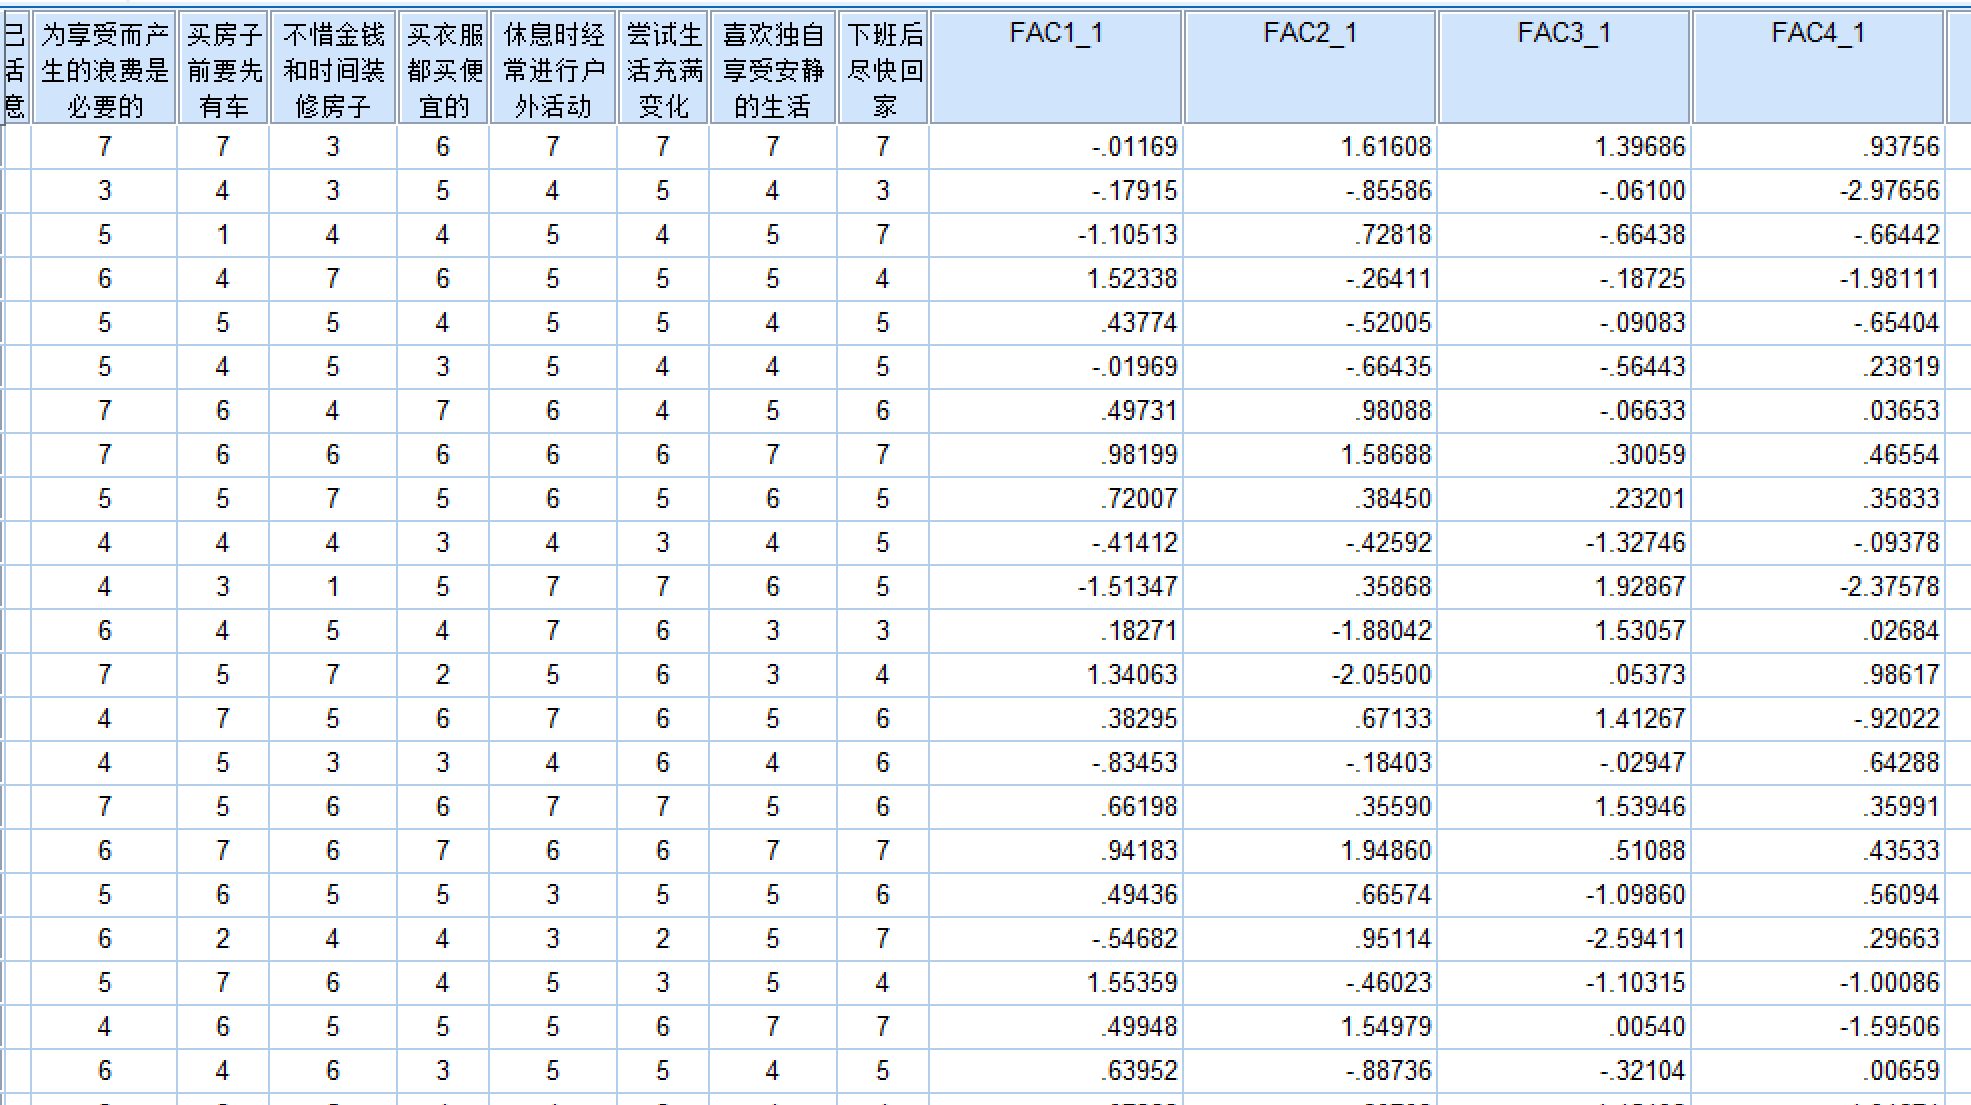This screenshot has height=1105, width=1971.
Task: Choose the cell showing .72007
Action: (1056, 499)
